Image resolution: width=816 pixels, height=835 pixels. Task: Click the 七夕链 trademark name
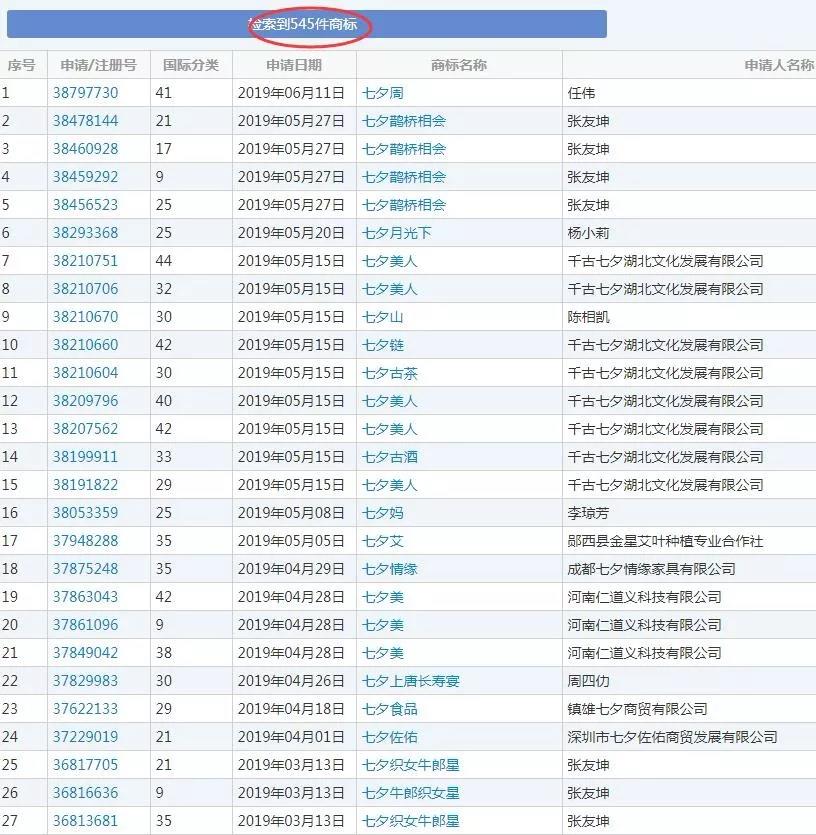click(x=383, y=344)
